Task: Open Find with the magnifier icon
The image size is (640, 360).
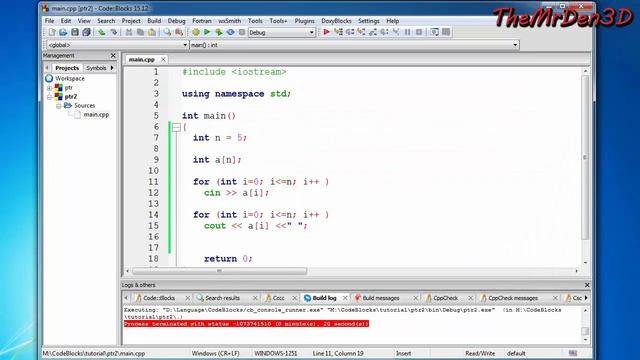Action: tap(167, 32)
